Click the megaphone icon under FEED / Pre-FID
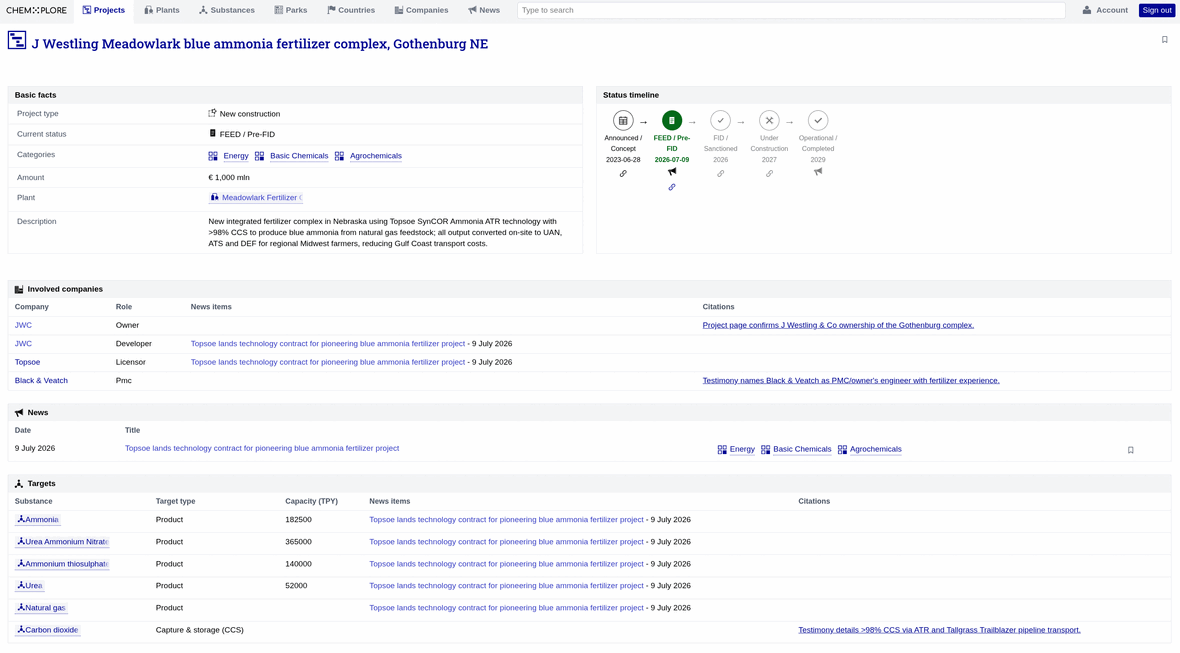1180x653 pixels. click(672, 172)
